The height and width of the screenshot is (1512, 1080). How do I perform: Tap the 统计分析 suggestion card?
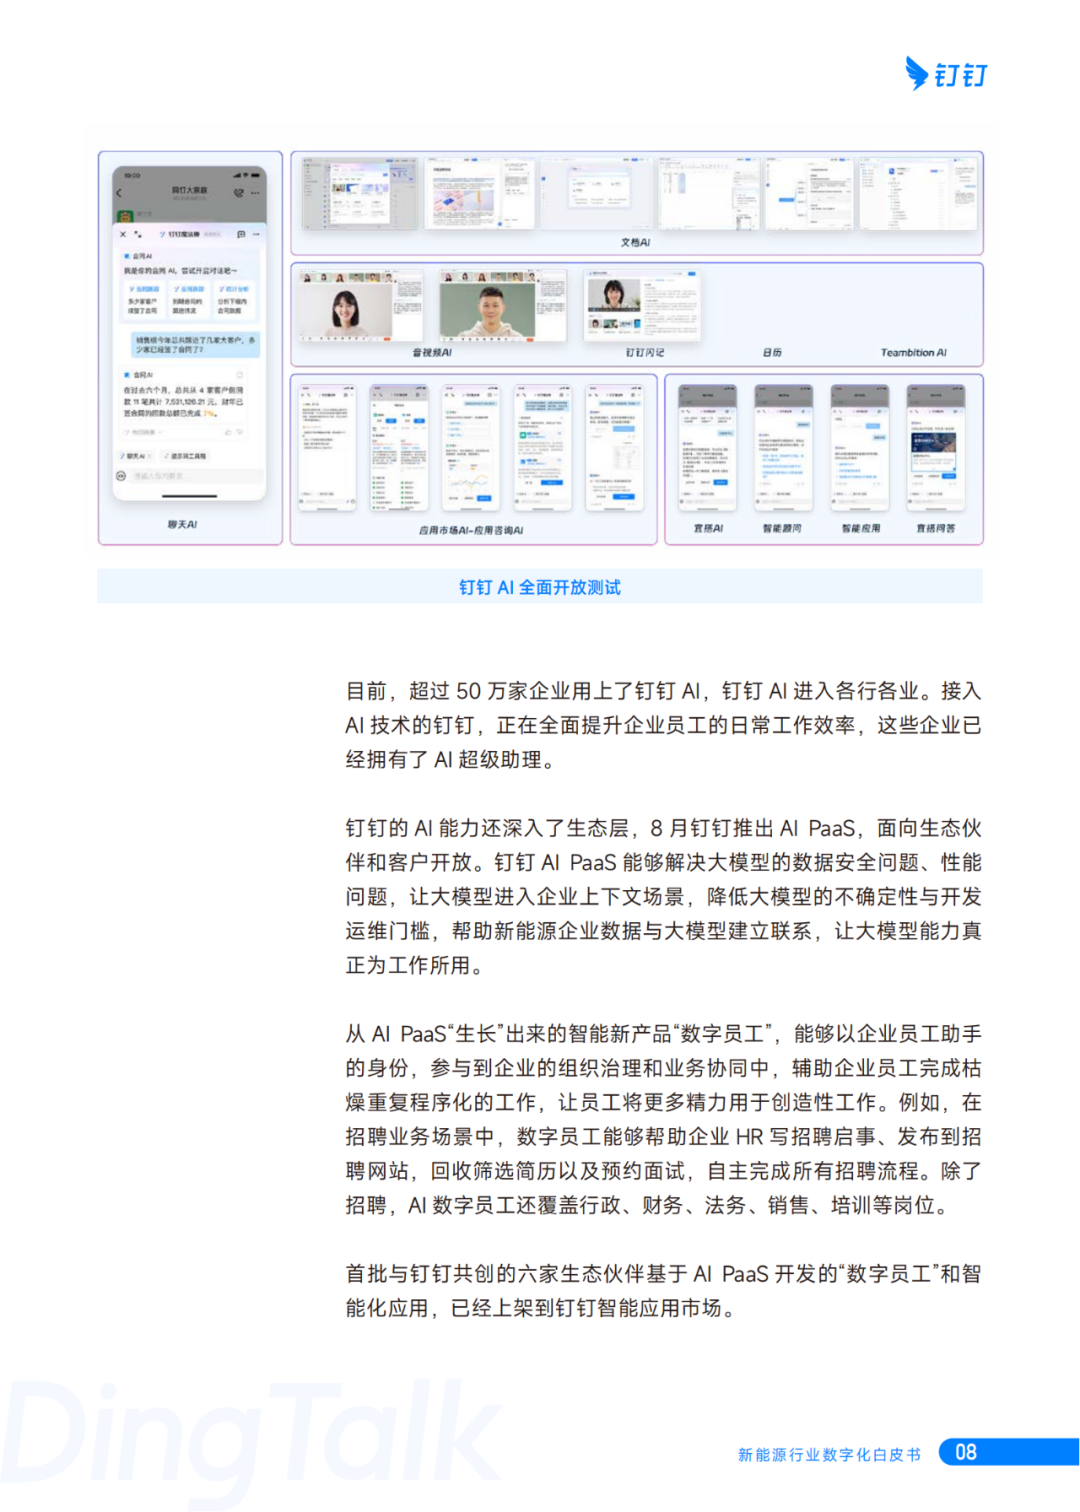pyautogui.click(x=234, y=300)
